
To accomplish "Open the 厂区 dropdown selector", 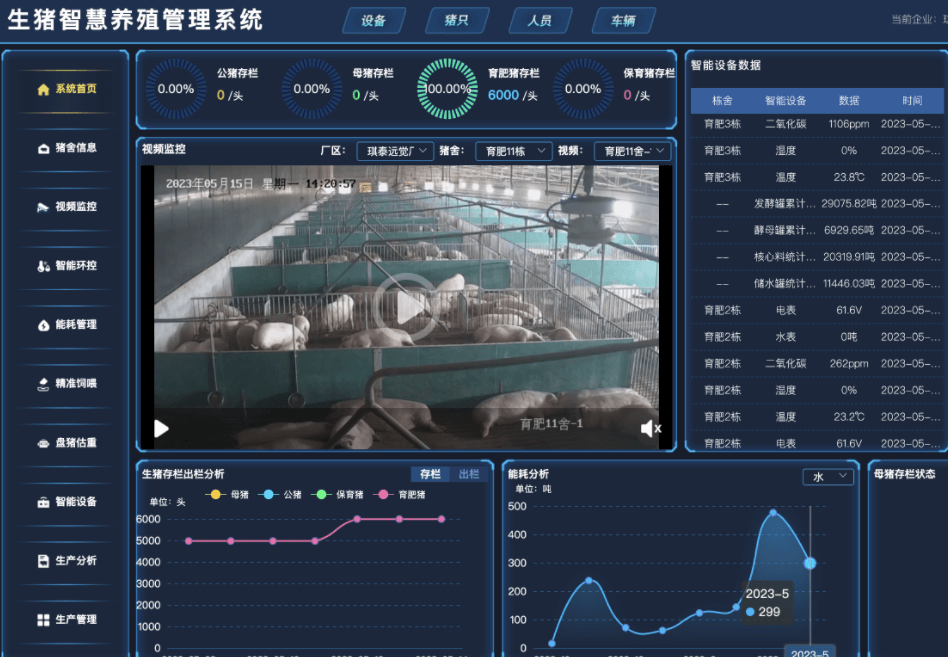I will [395, 151].
